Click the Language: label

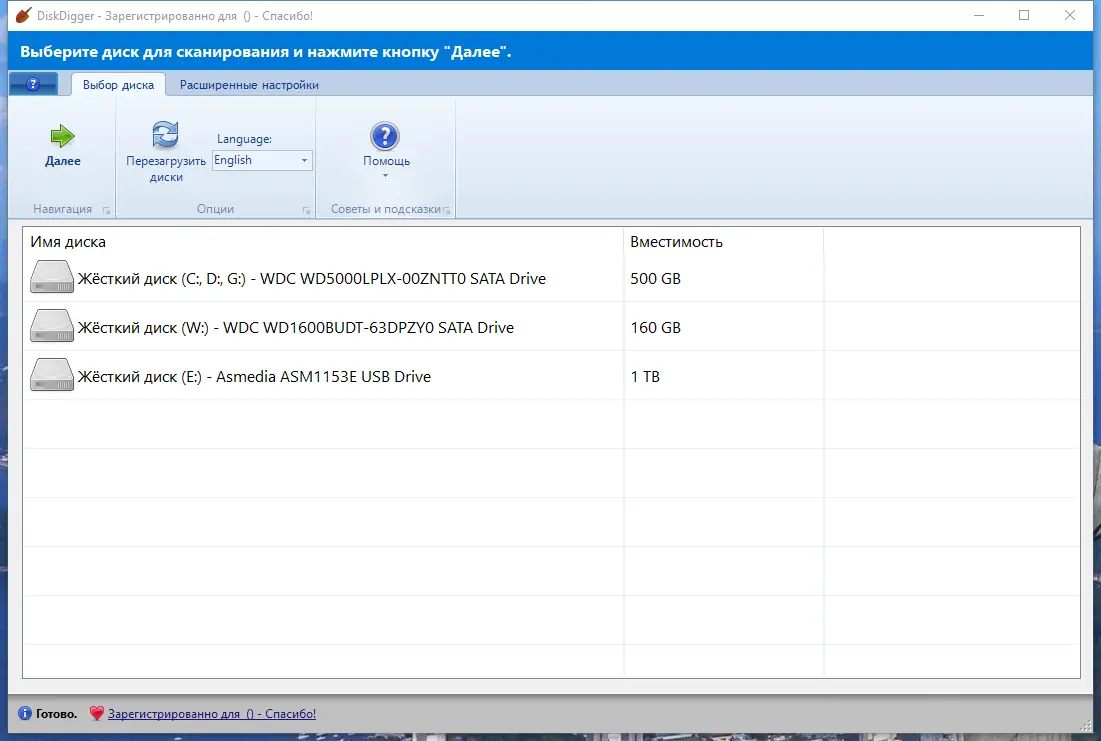[244, 139]
